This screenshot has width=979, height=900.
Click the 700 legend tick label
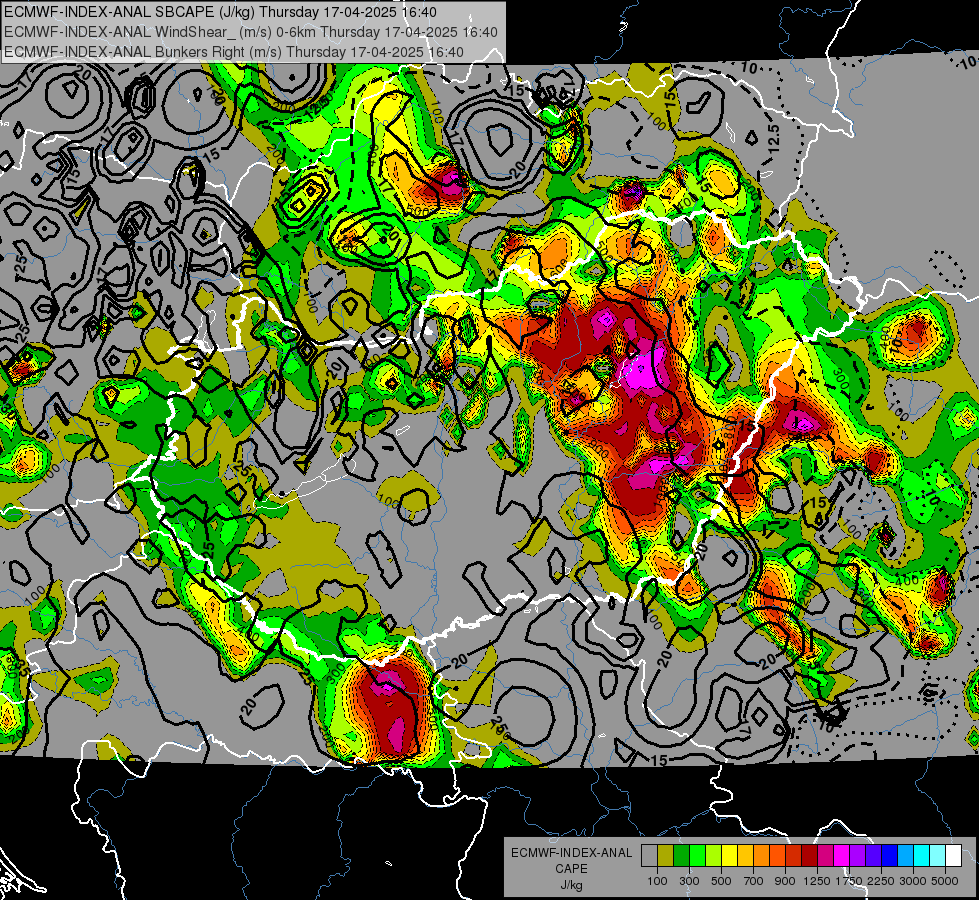click(x=754, y=881)
